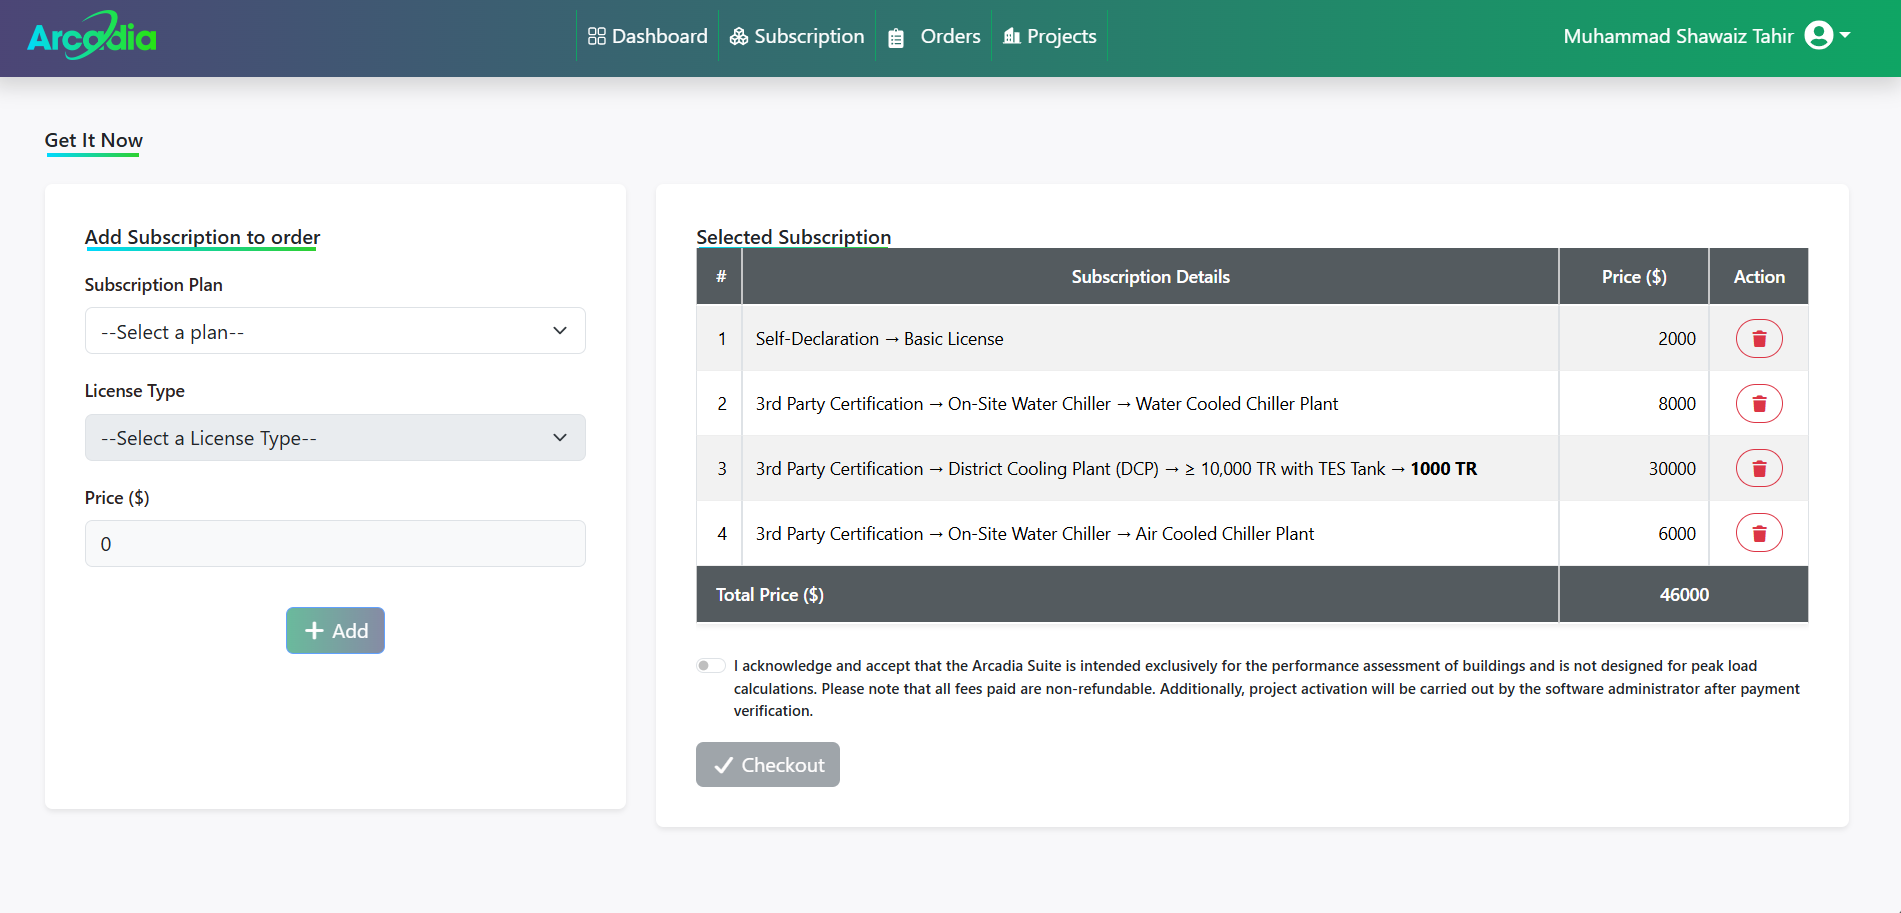1901x913 pixels.
Task: Click the Orders clipboard icon
Action: [896, 38]
